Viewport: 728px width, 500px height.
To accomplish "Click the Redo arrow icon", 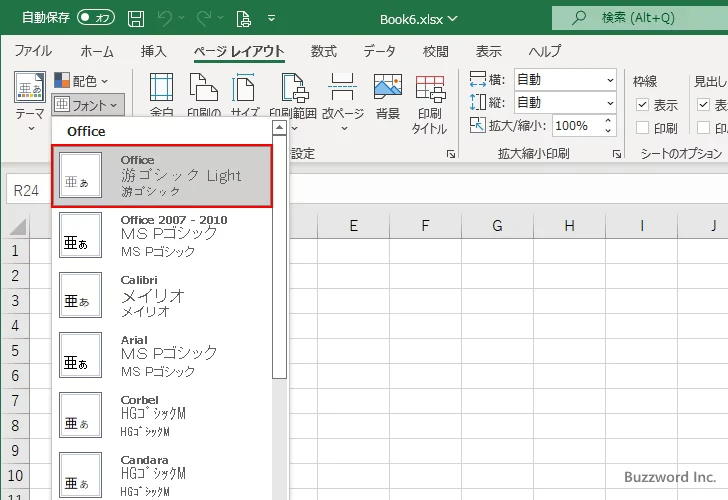I will coord(204,18).
